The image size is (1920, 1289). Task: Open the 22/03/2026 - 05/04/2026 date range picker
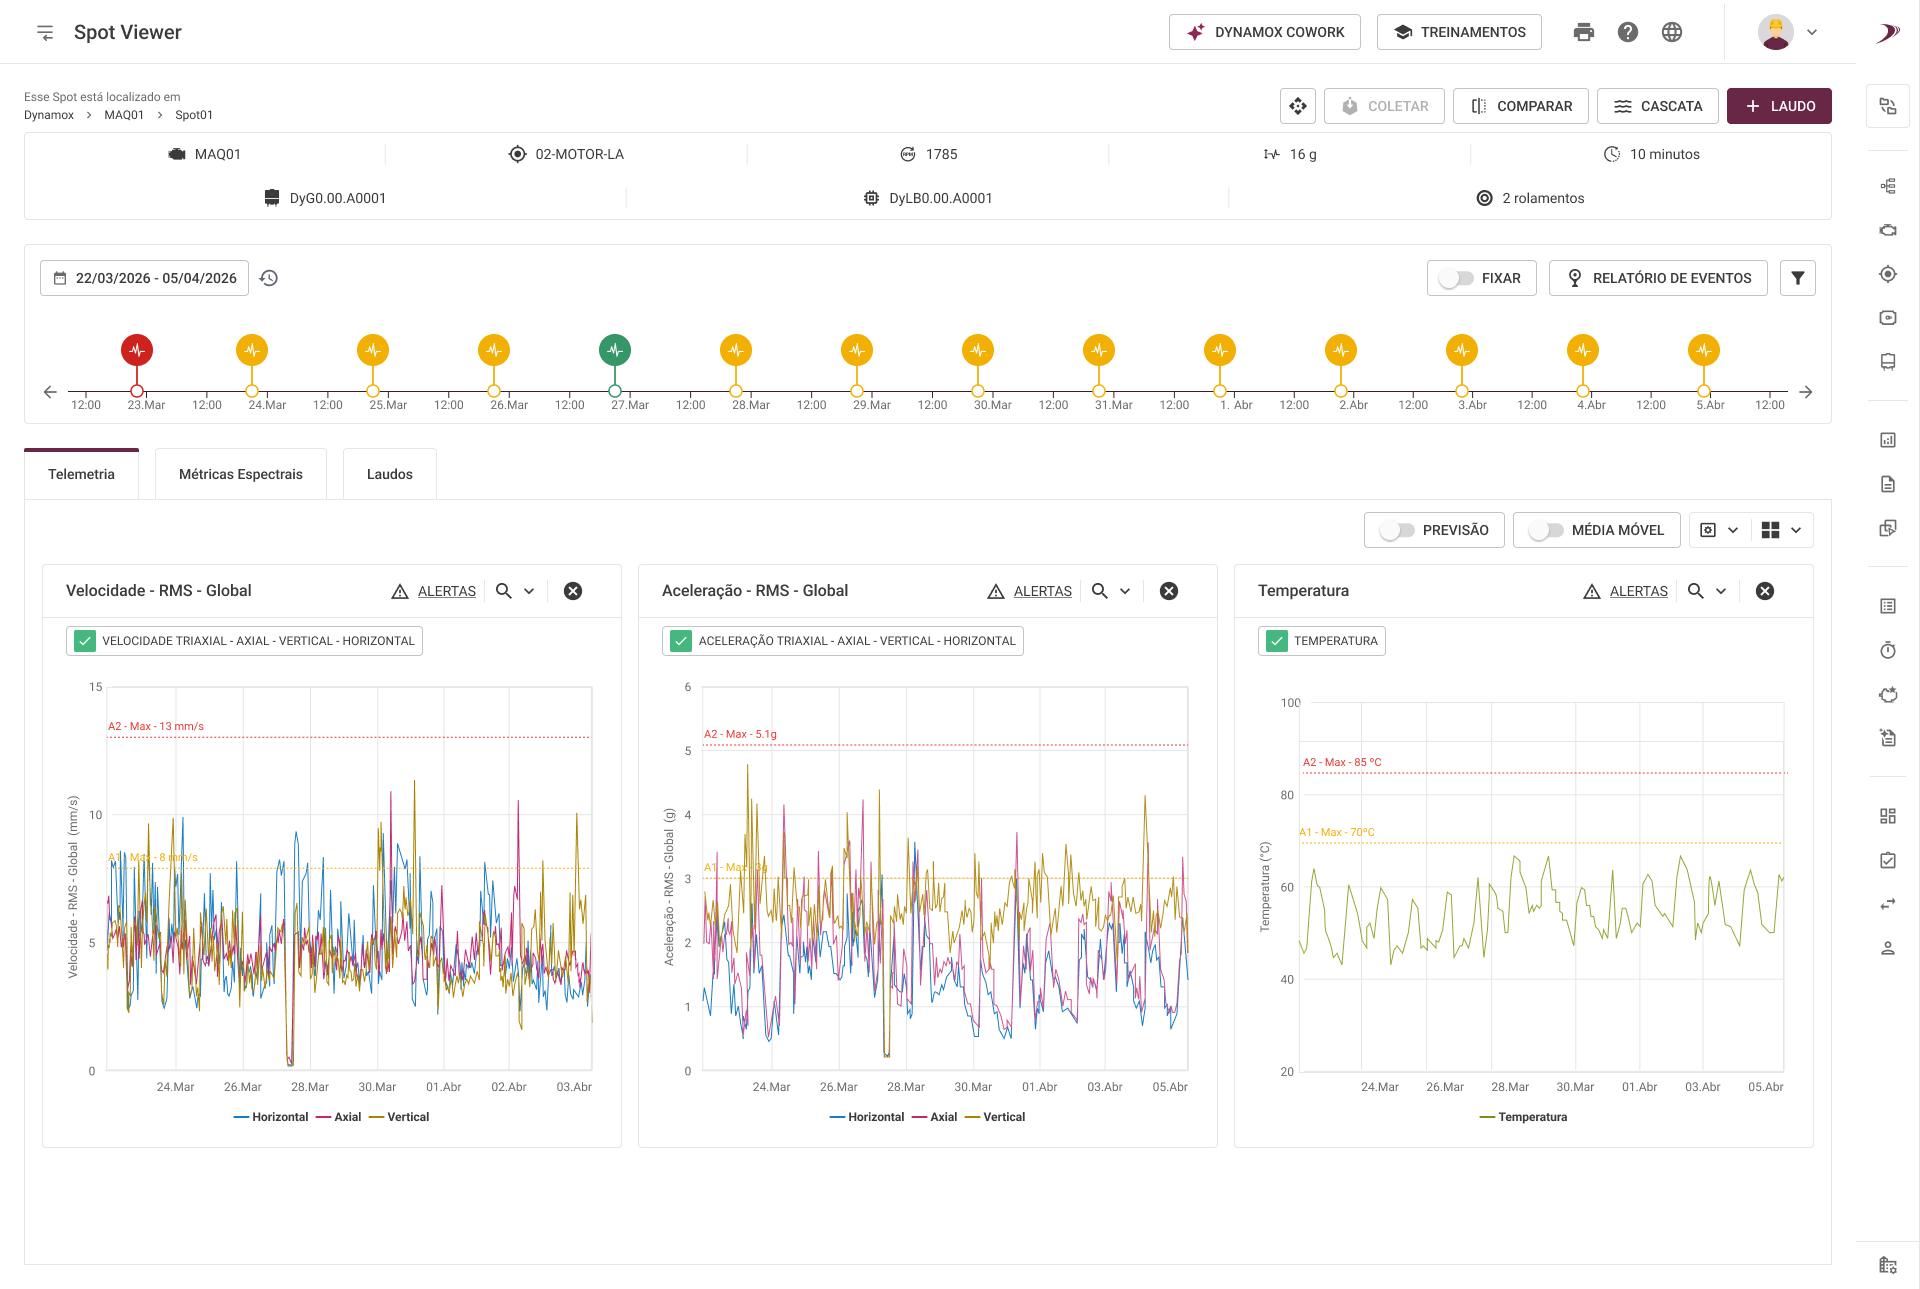145,278
